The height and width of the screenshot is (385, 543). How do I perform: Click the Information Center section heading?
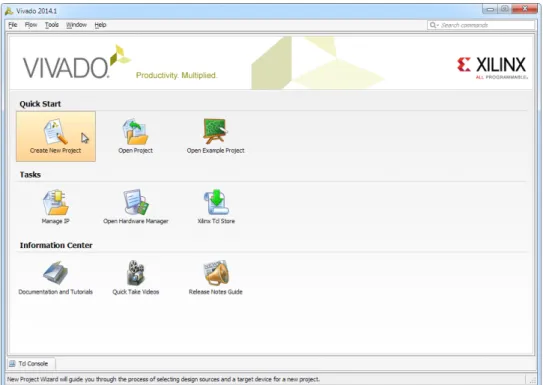pos(56,245)
